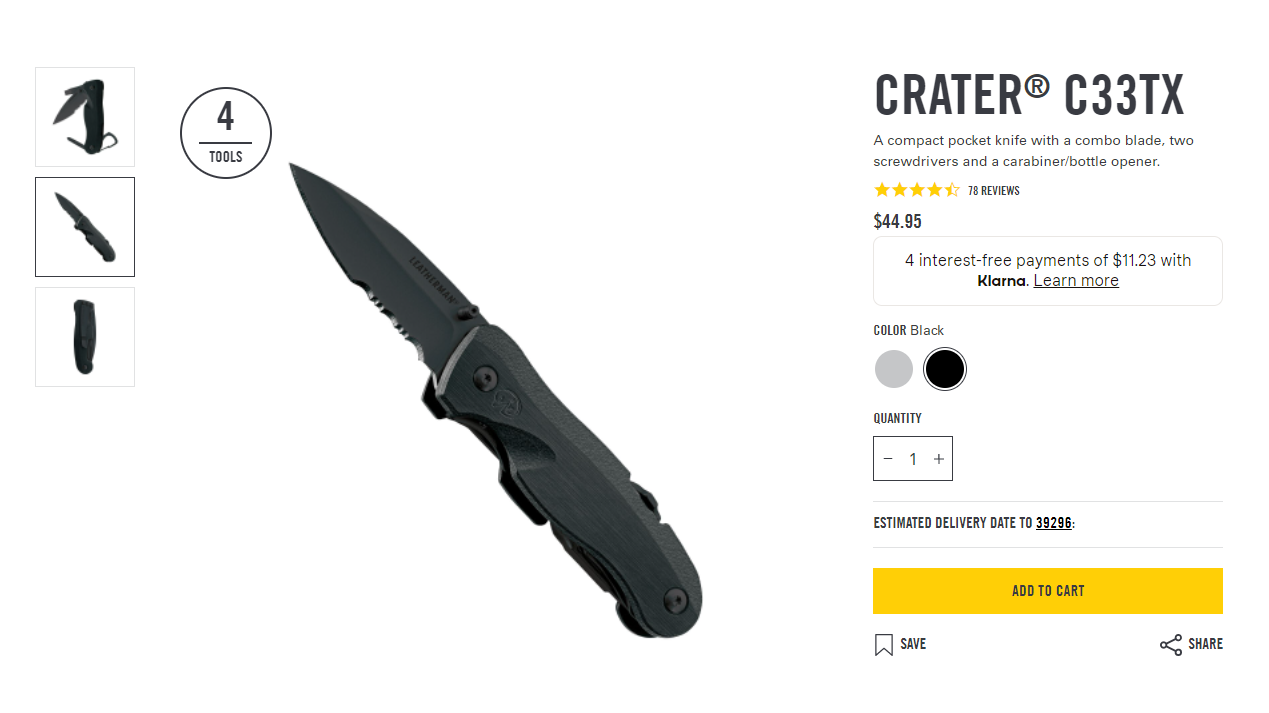Click the SAVE text label
The height and width of the screenshot is (713, 1269).
click(x=913, y=645)
